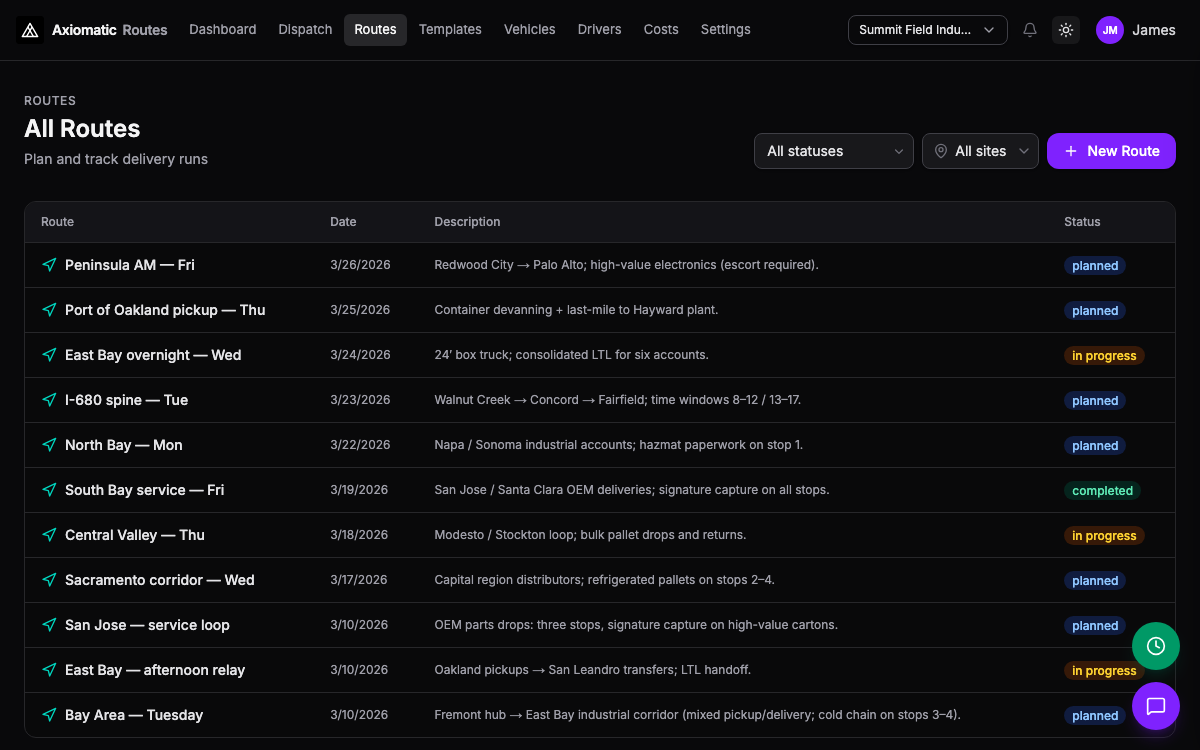Click the Route column header
The image size is (1200, 750).
coord(57,222)
